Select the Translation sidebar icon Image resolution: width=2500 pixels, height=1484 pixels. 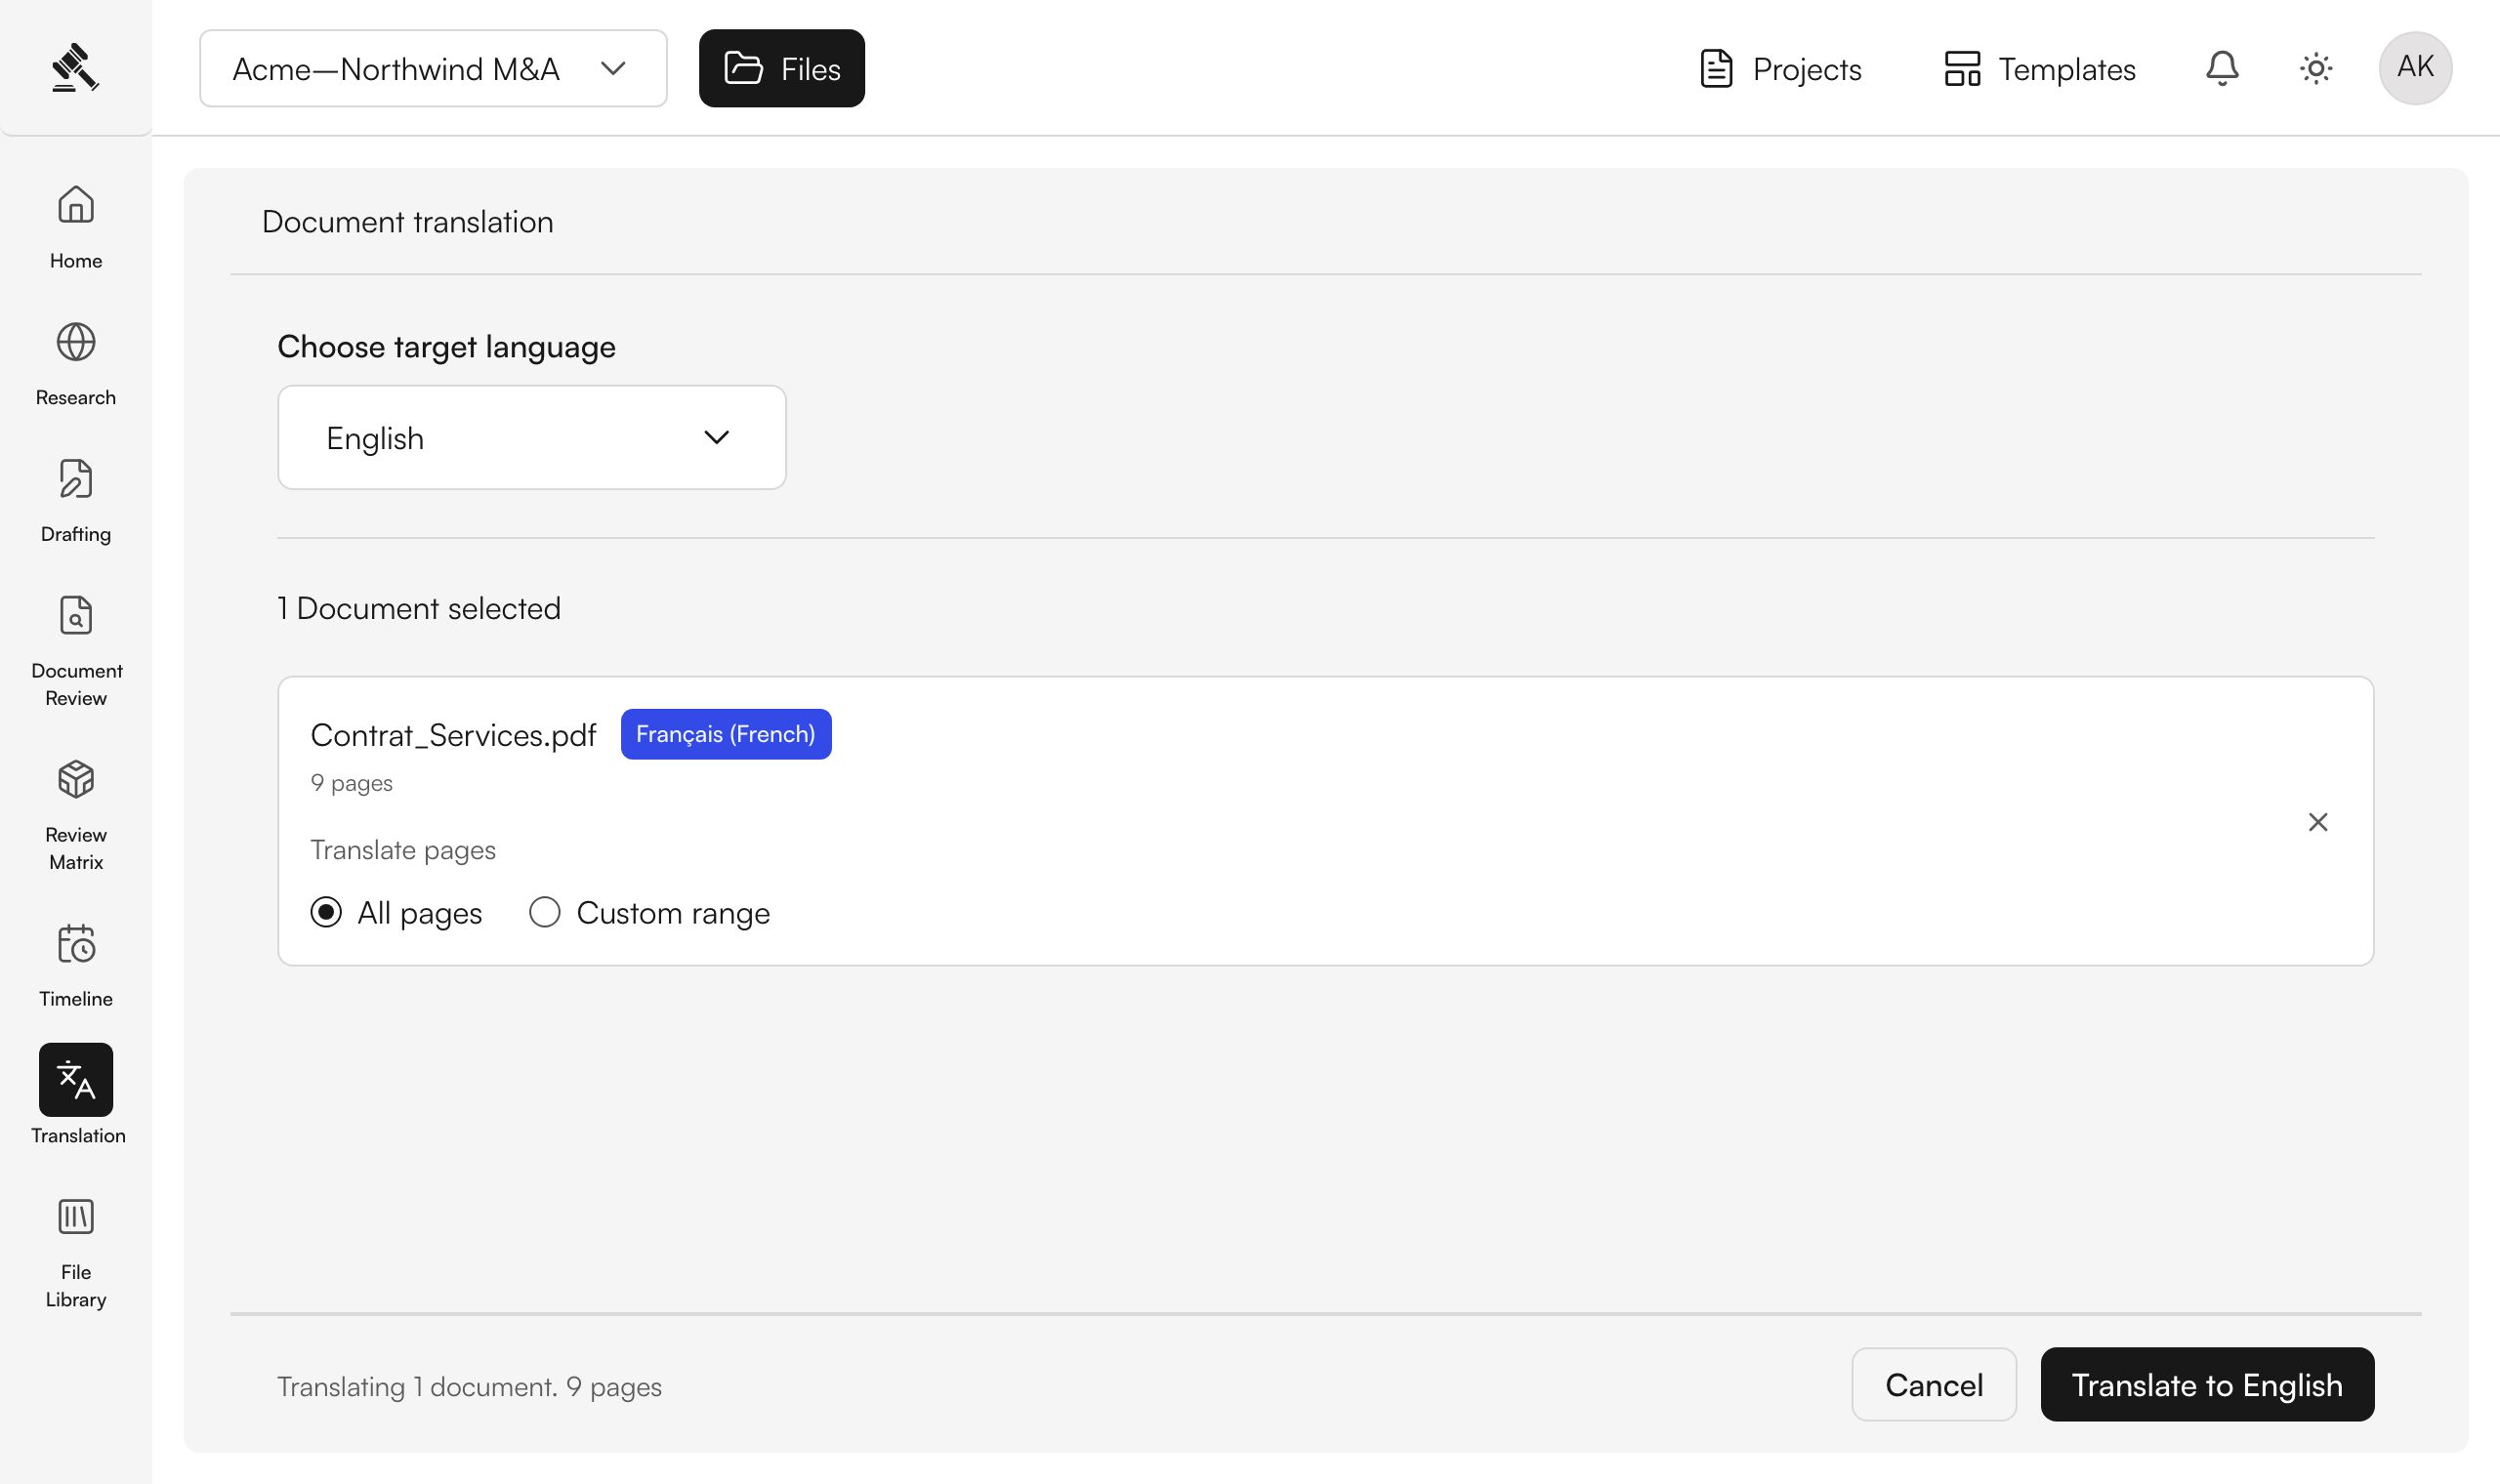(x=76, y=1080)
